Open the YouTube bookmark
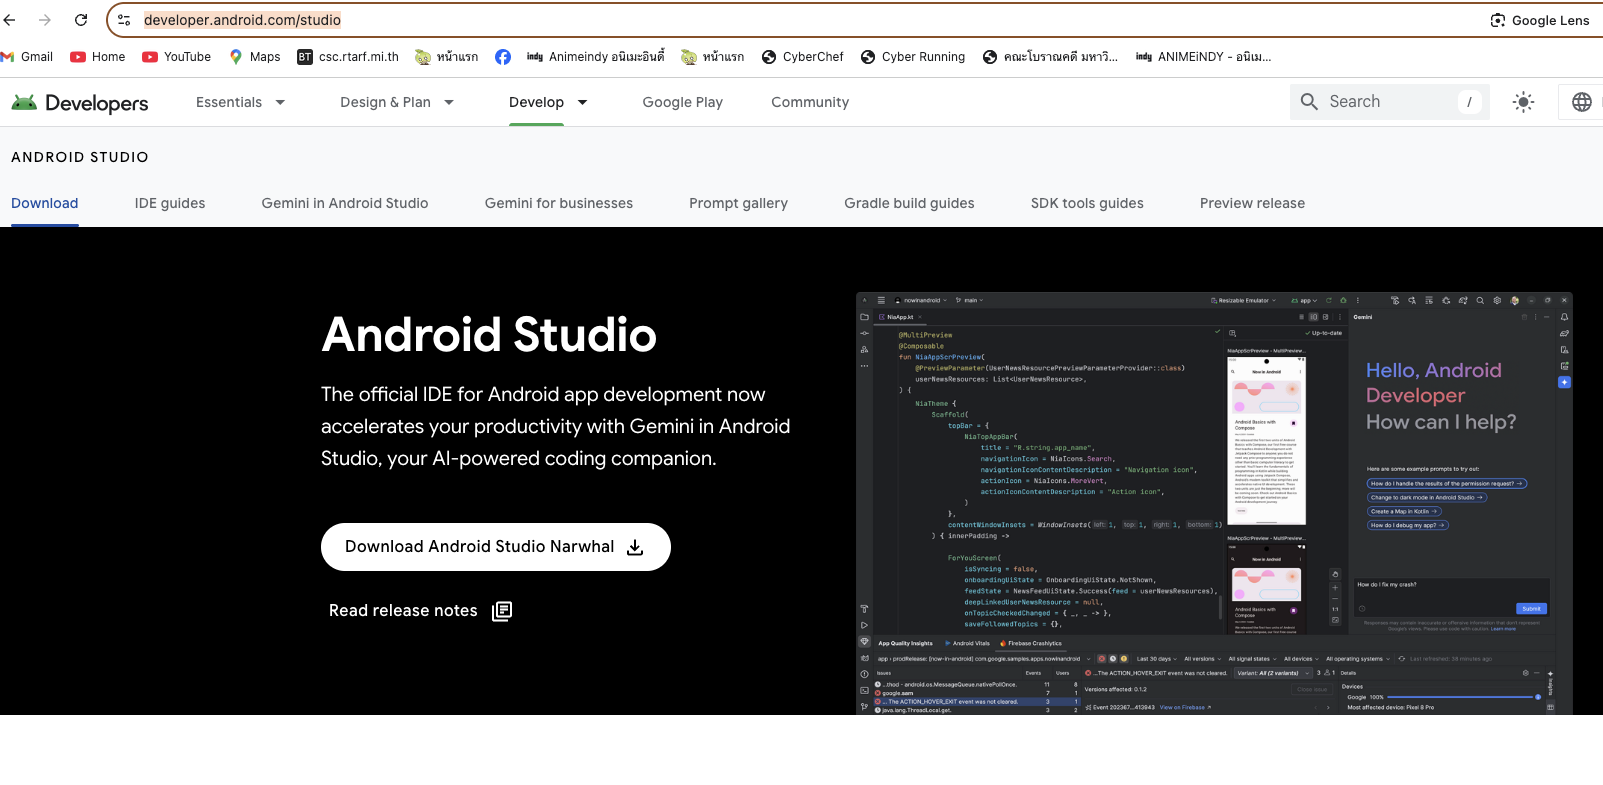 177,57
